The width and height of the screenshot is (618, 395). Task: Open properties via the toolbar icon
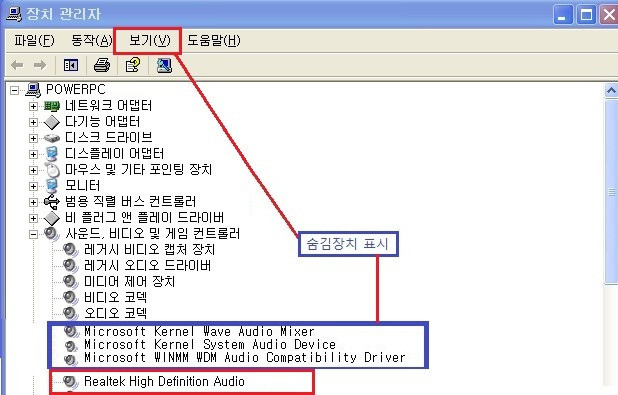point(133,65)
